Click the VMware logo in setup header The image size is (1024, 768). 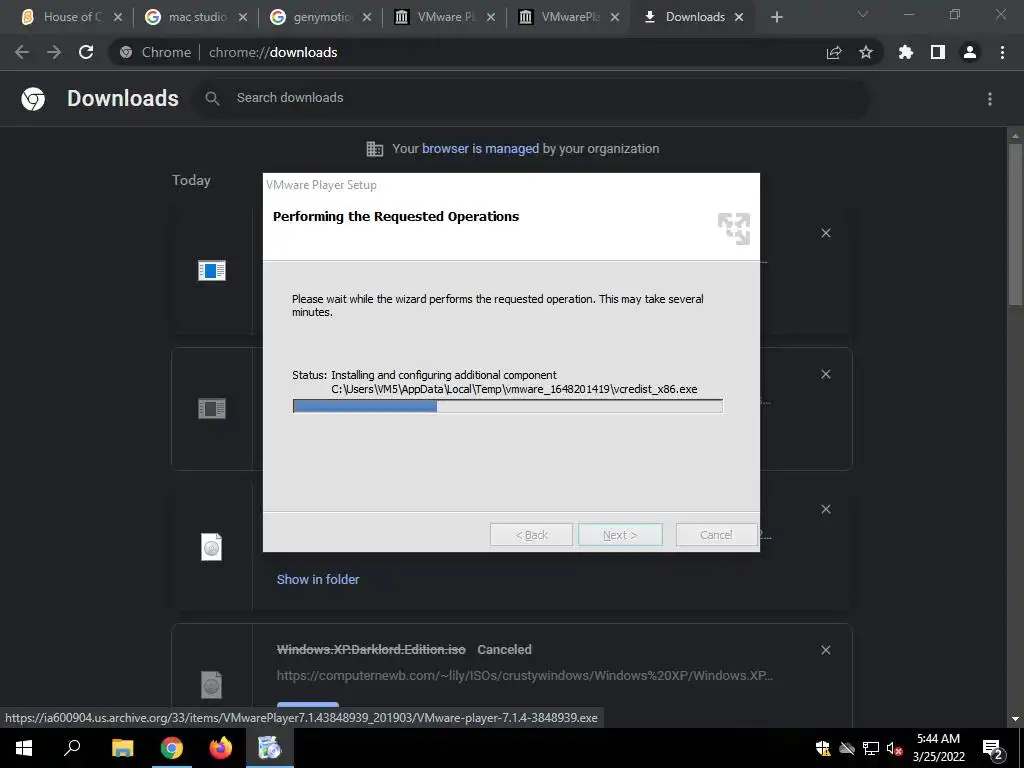(x=734, y=229)
